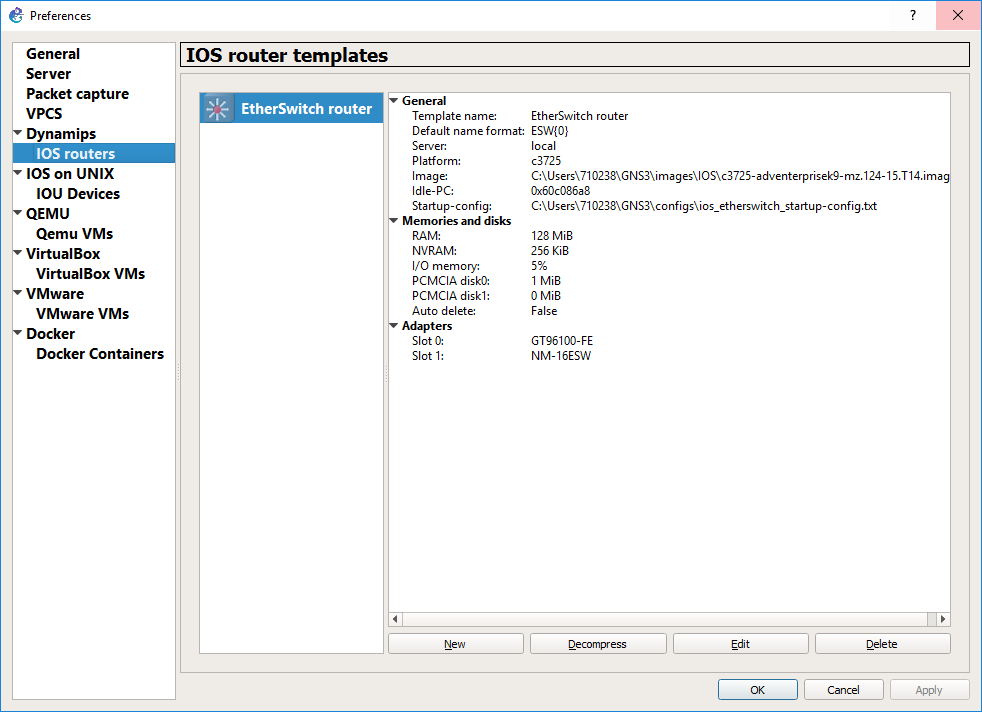The height and width of the screenshot is (712, 982).
Task: Select VMware VMs in sidebar
Action: pyautogui.click(x=82, y=314)
